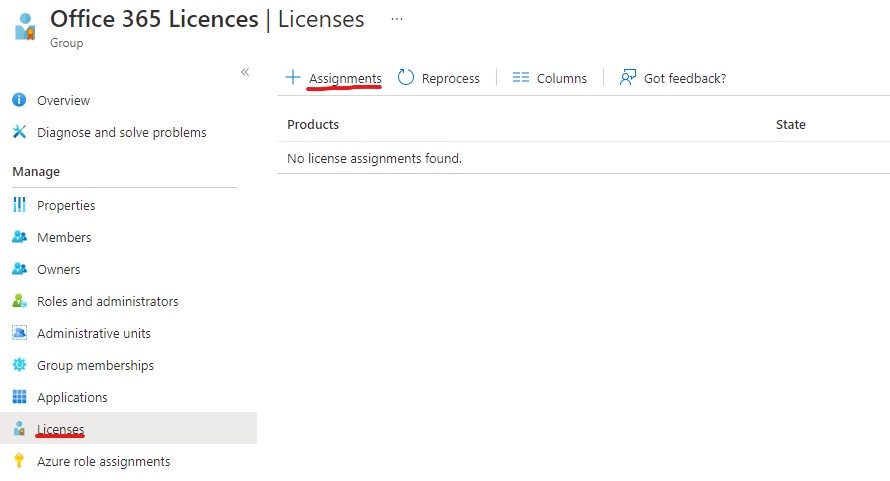Viewport: 890px width, 481px height.
Task: Open group Properties
Action: 66,206
